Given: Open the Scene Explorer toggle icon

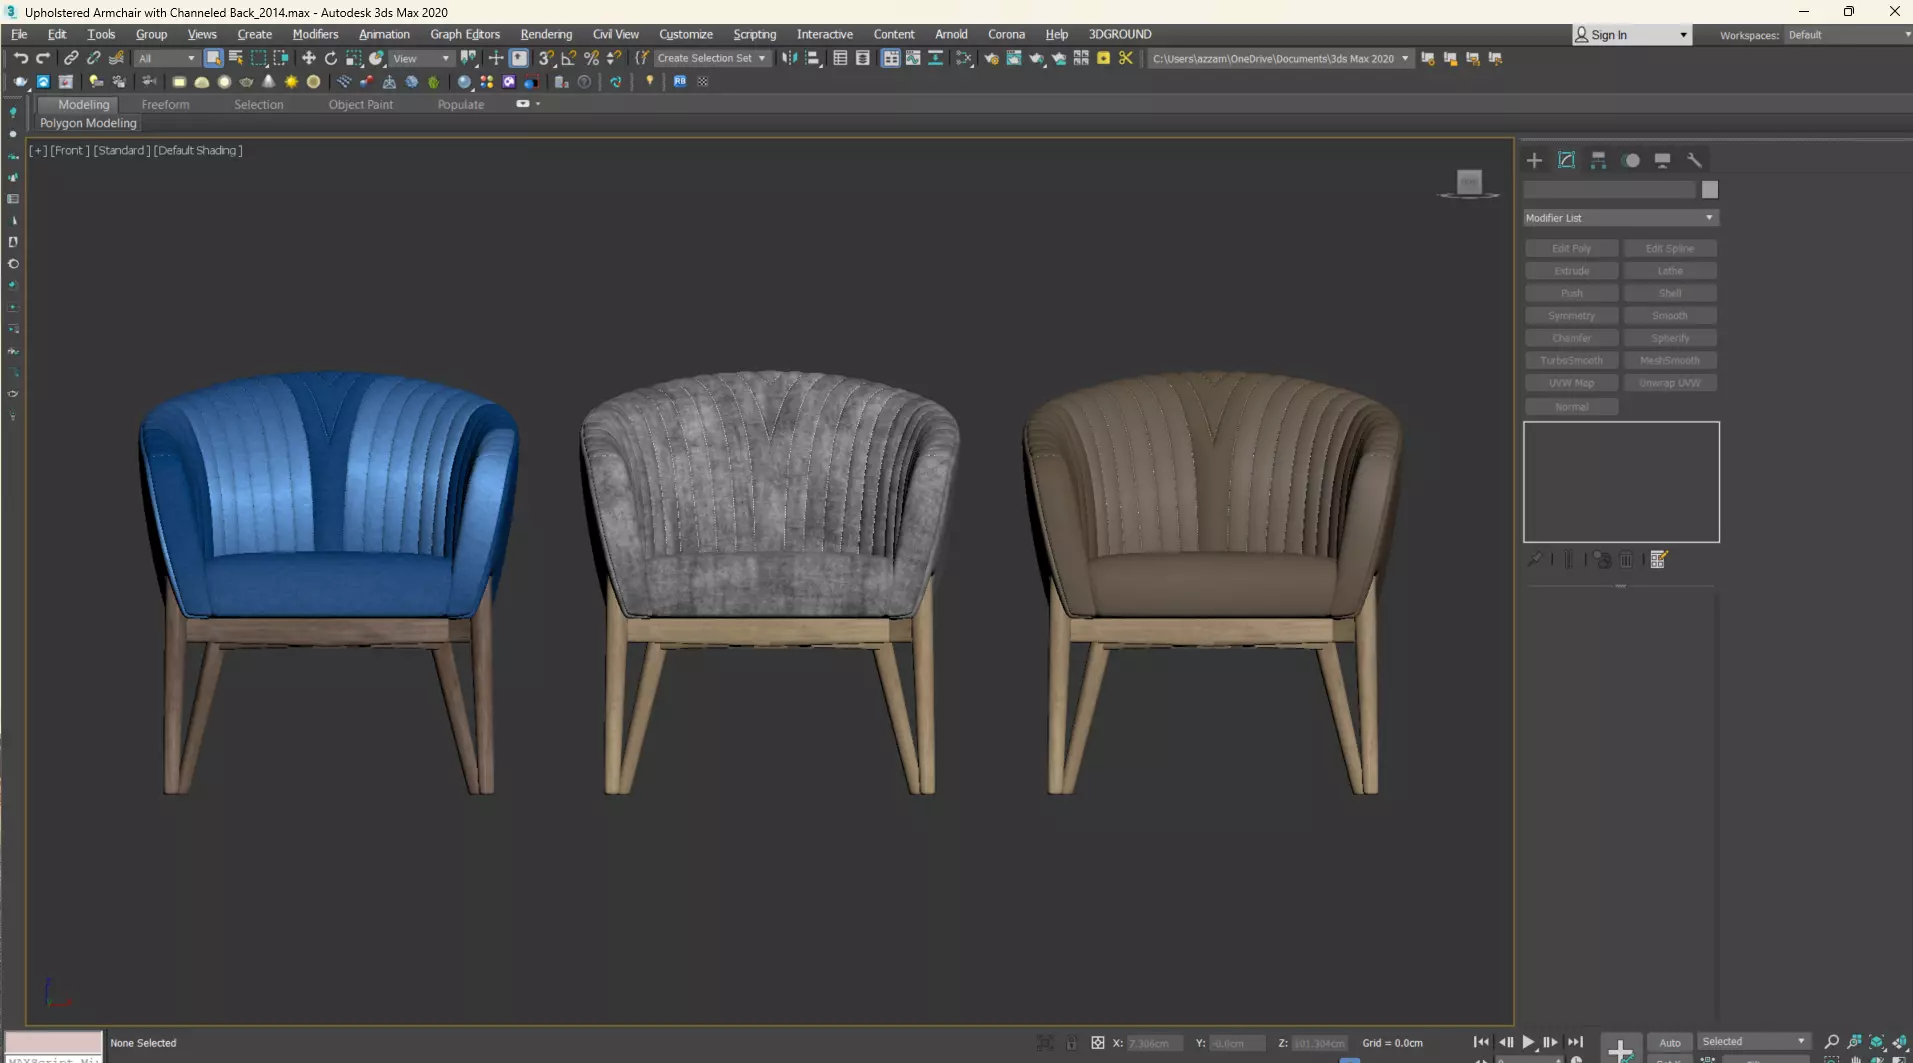Looking at the screenshot, I should pyautogui.click(x=840, y=58).
